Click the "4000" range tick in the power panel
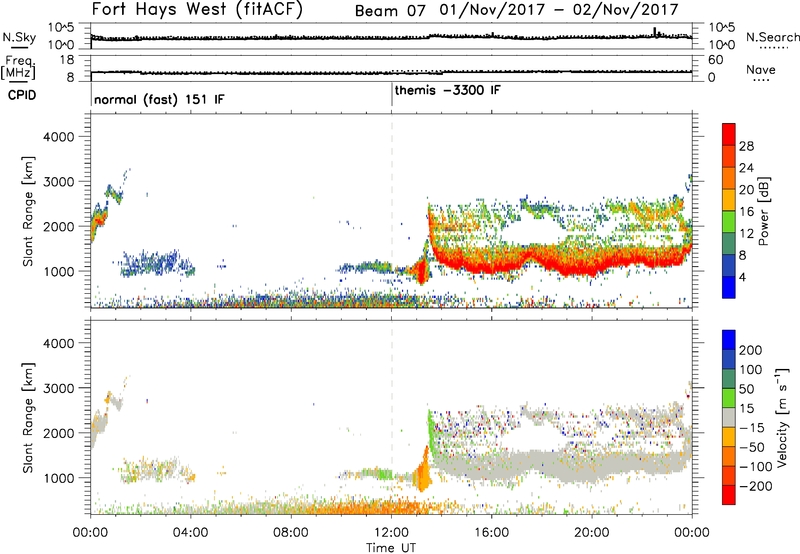The height and width of the screenshot is (554, 800). point(58,137)
